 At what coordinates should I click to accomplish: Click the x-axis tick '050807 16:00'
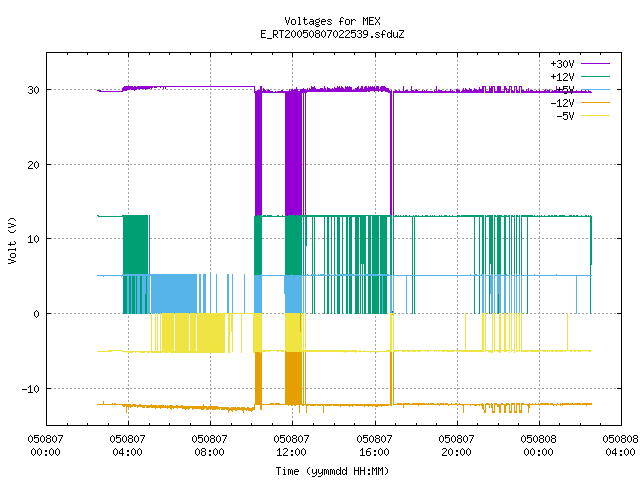coord(374,446)
